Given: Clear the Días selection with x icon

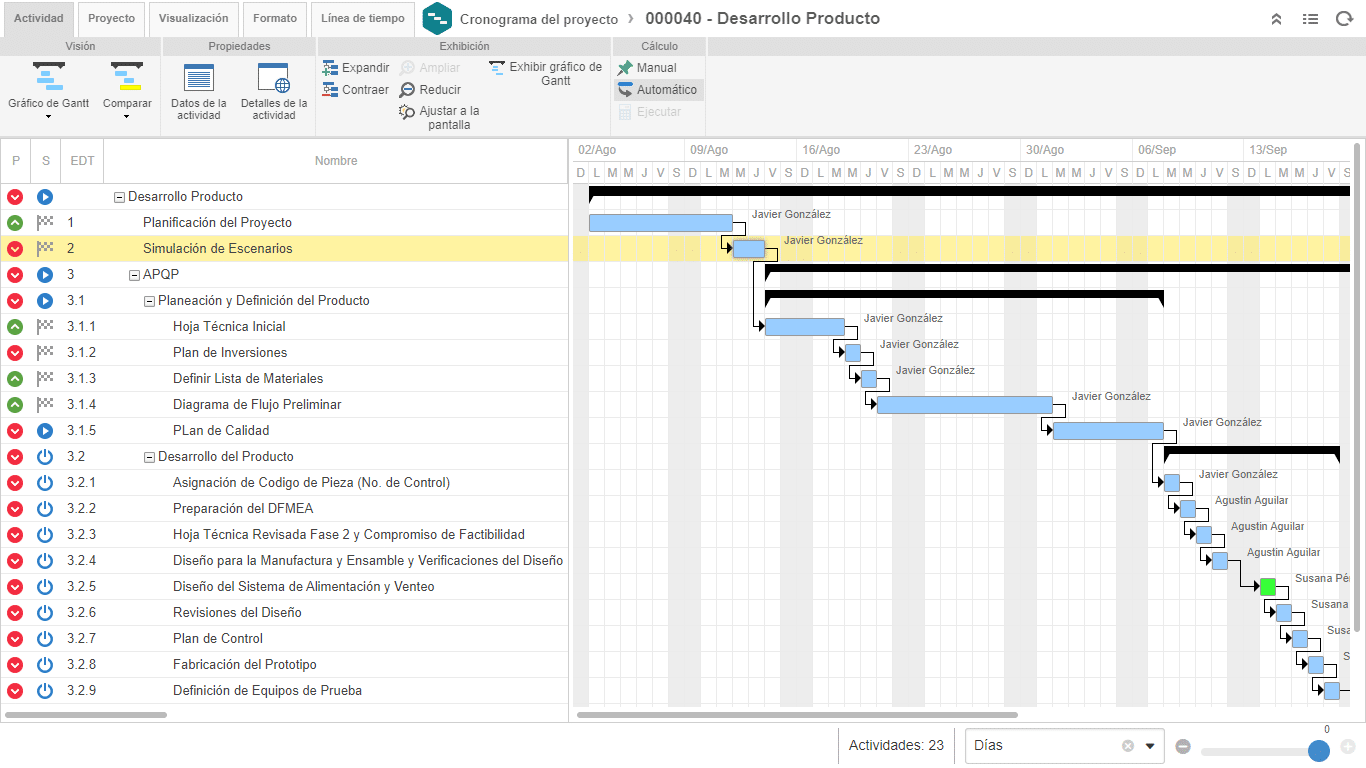Looking at the screenshot, I should click(1128, 746).
